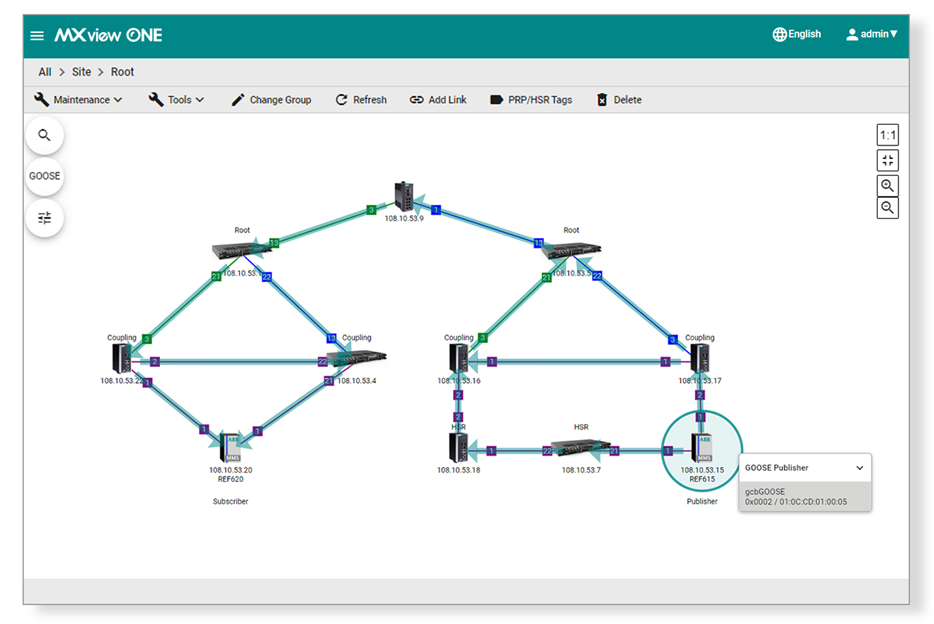
Task: Click Change Group in the toolbar
Action: 271,100
